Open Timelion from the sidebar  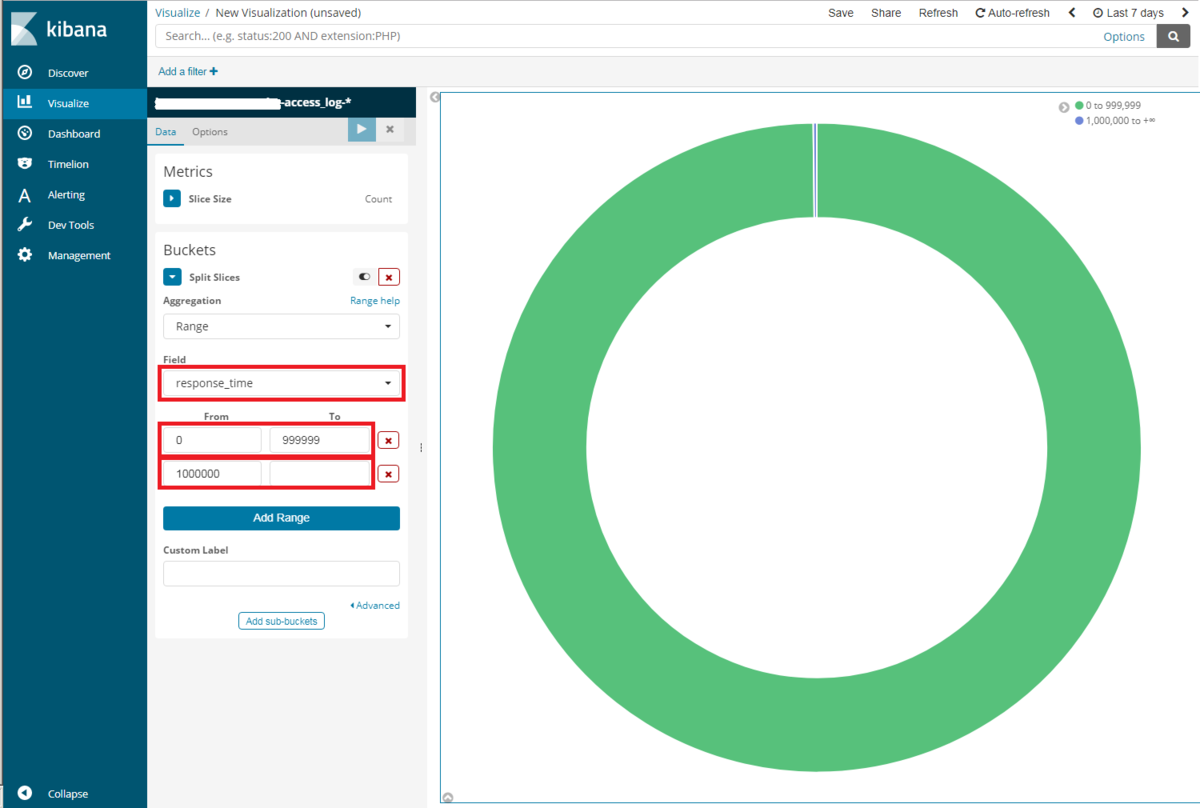pyautogui.click(x=68, y=164)
